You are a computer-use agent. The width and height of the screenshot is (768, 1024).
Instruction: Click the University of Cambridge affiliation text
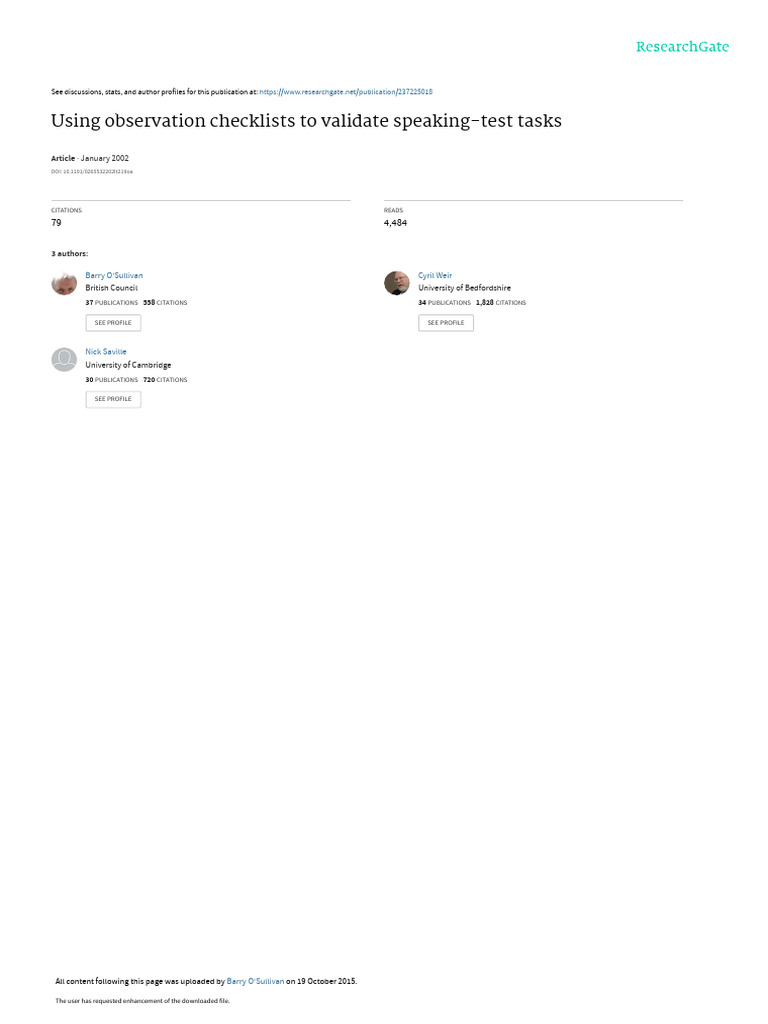click(x=128, y=365)
